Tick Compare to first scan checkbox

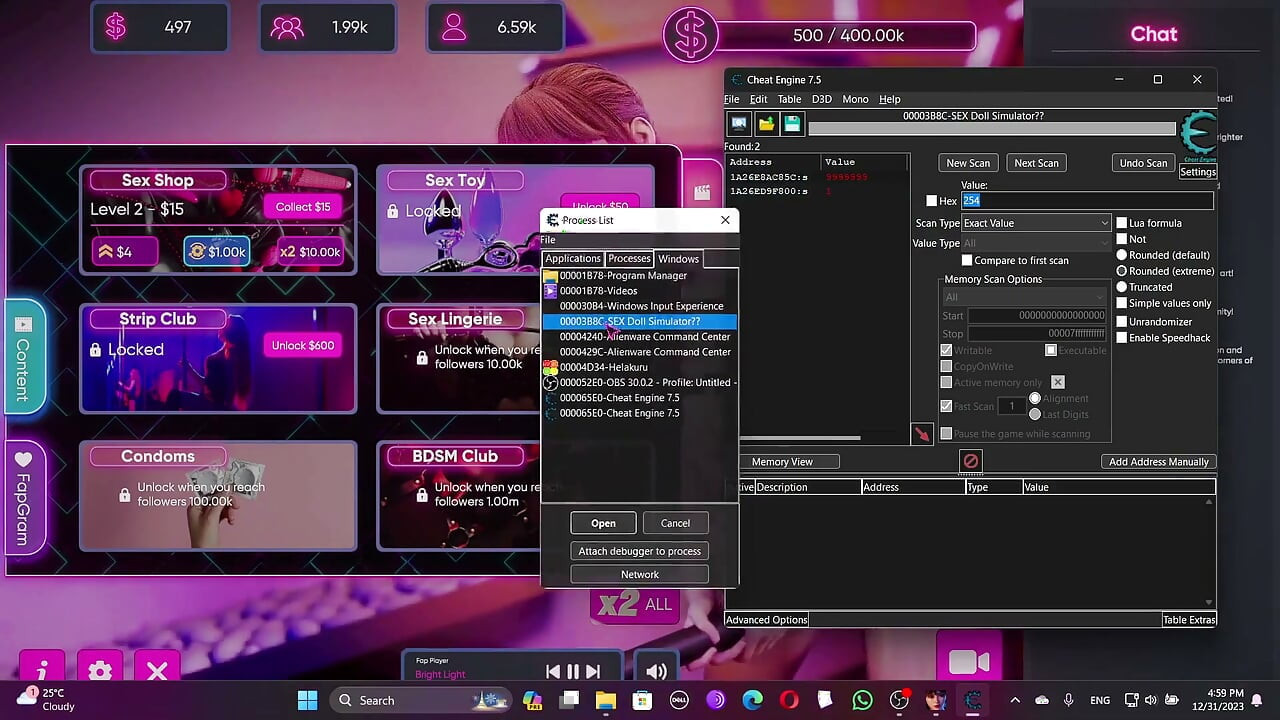(966, 260)
